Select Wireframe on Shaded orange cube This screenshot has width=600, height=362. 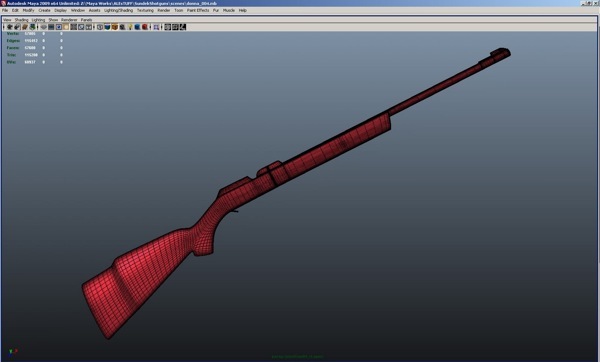pyautogui.click(x=115, y=27)
